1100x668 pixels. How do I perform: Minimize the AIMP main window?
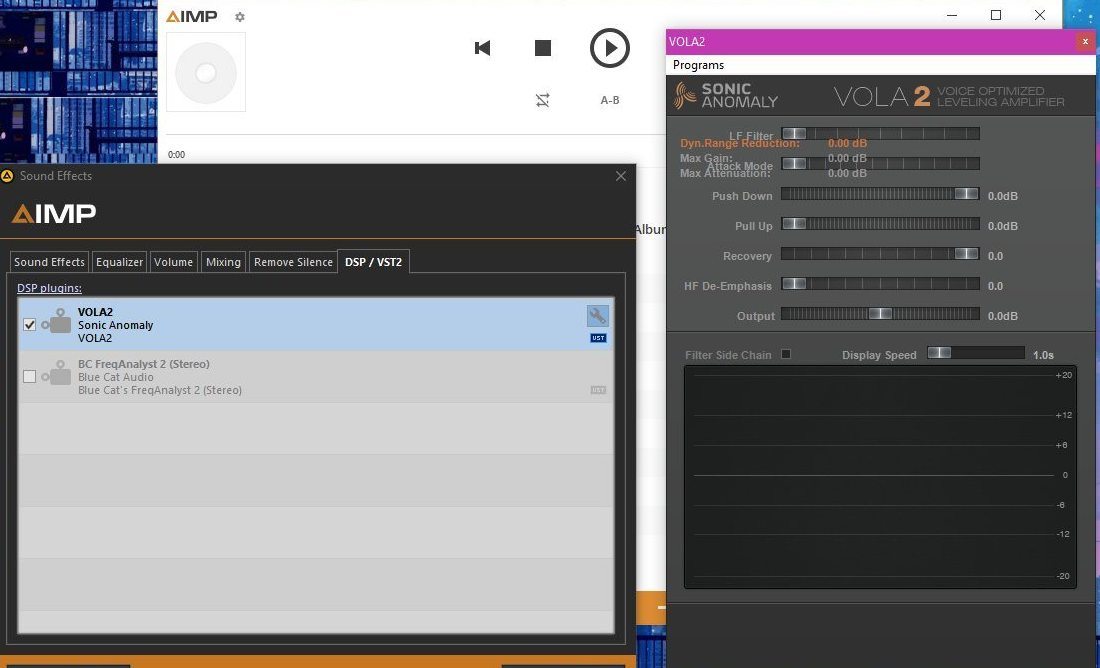(951, 15)
